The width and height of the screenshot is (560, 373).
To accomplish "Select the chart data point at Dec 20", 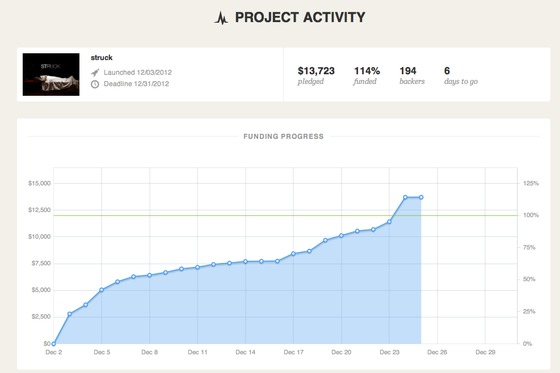I will pos(341,235).
